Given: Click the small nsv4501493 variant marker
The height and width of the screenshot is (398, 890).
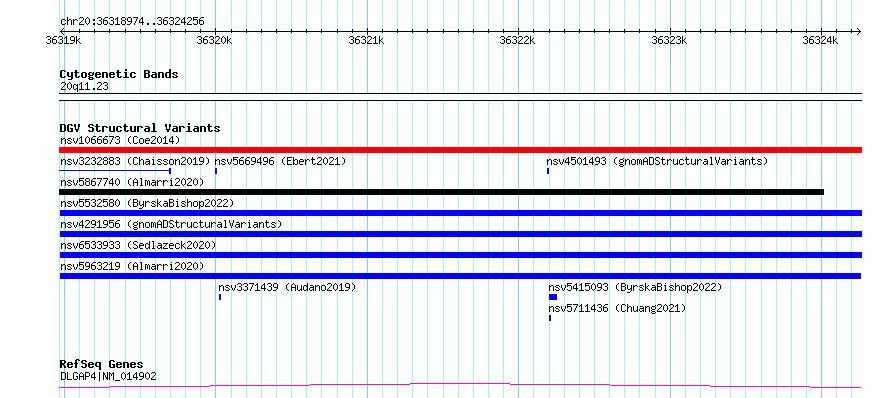Looking at the screenshot, I should pyautogui.click(x=548, y=171).
